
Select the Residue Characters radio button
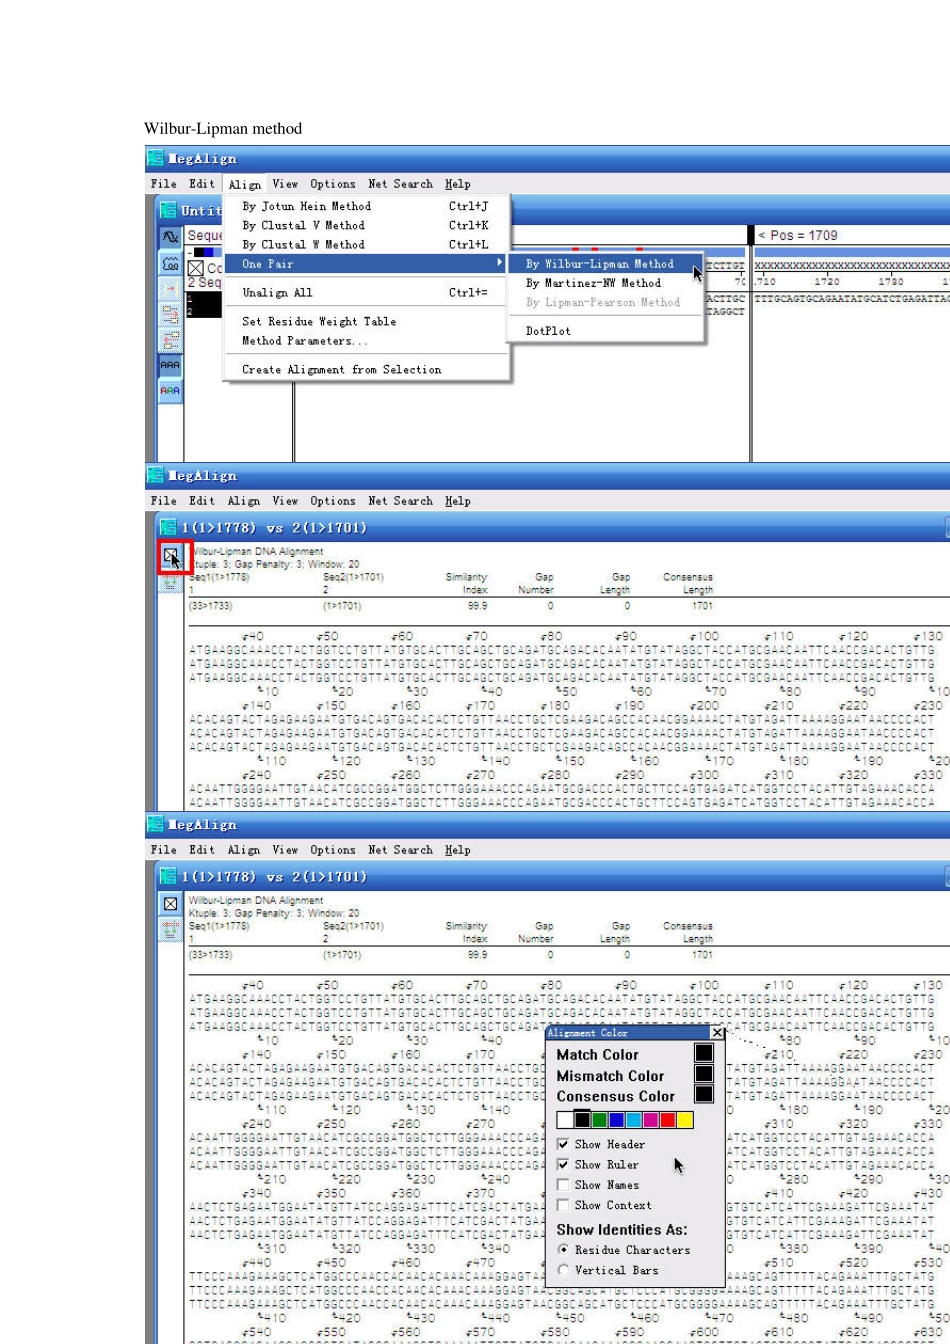tap(564, 1250)
